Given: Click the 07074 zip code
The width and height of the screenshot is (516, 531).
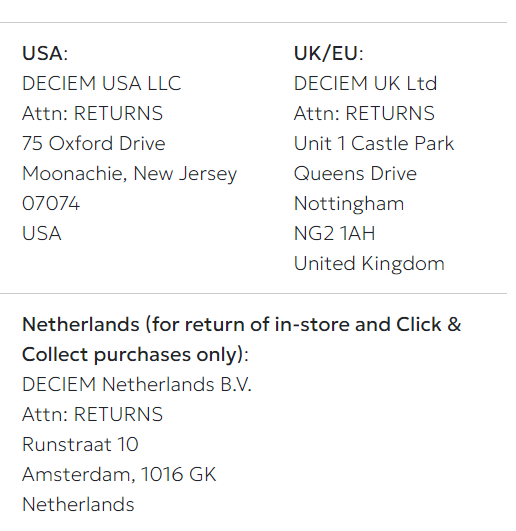Looking at the screenshot, I should click(51, 204).
